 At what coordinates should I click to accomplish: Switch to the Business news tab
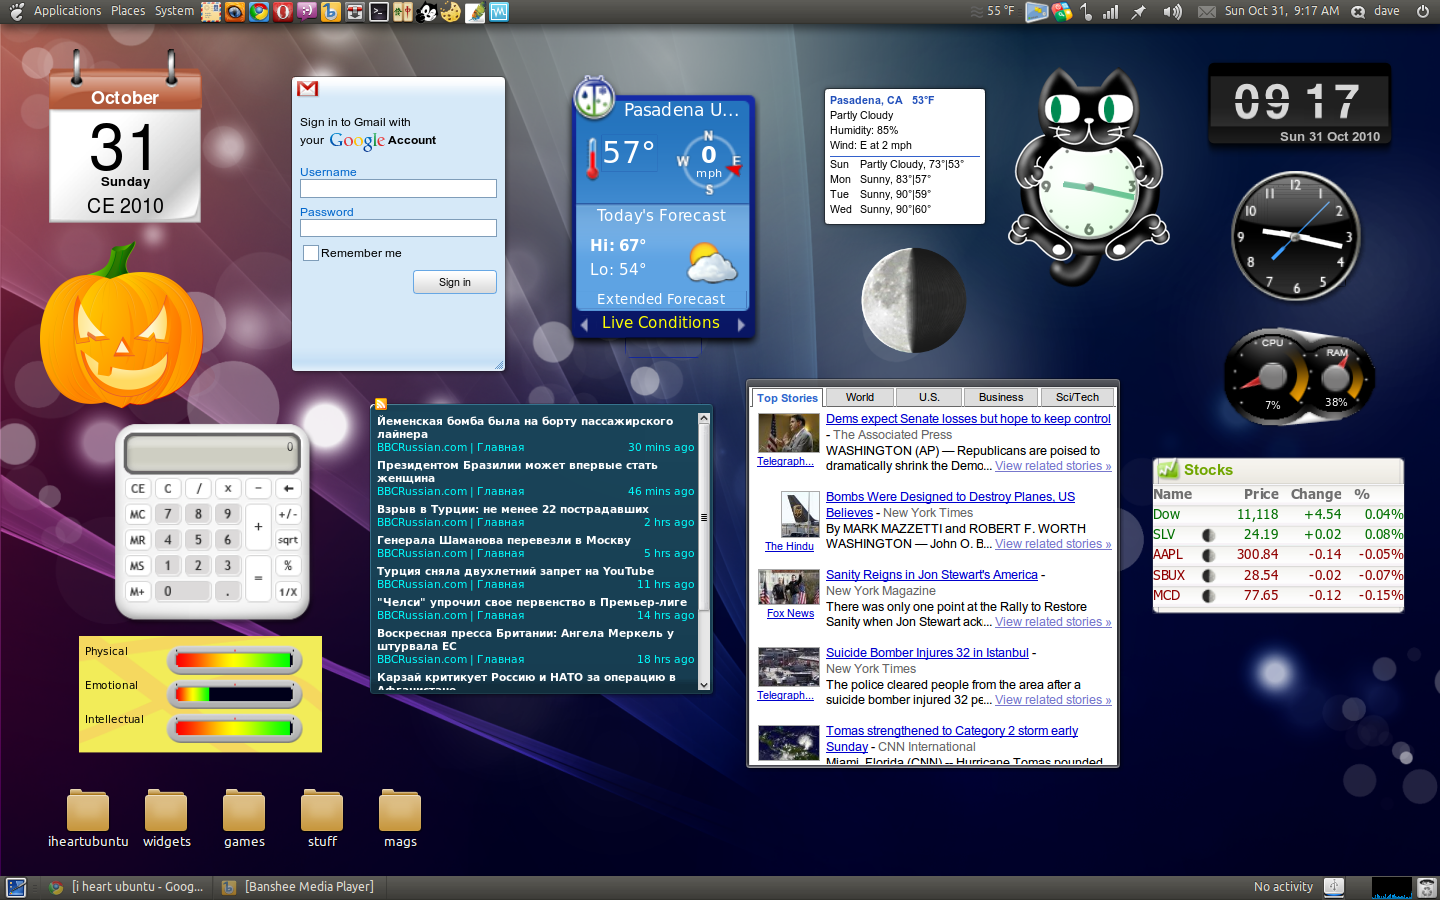[1001, 397]
